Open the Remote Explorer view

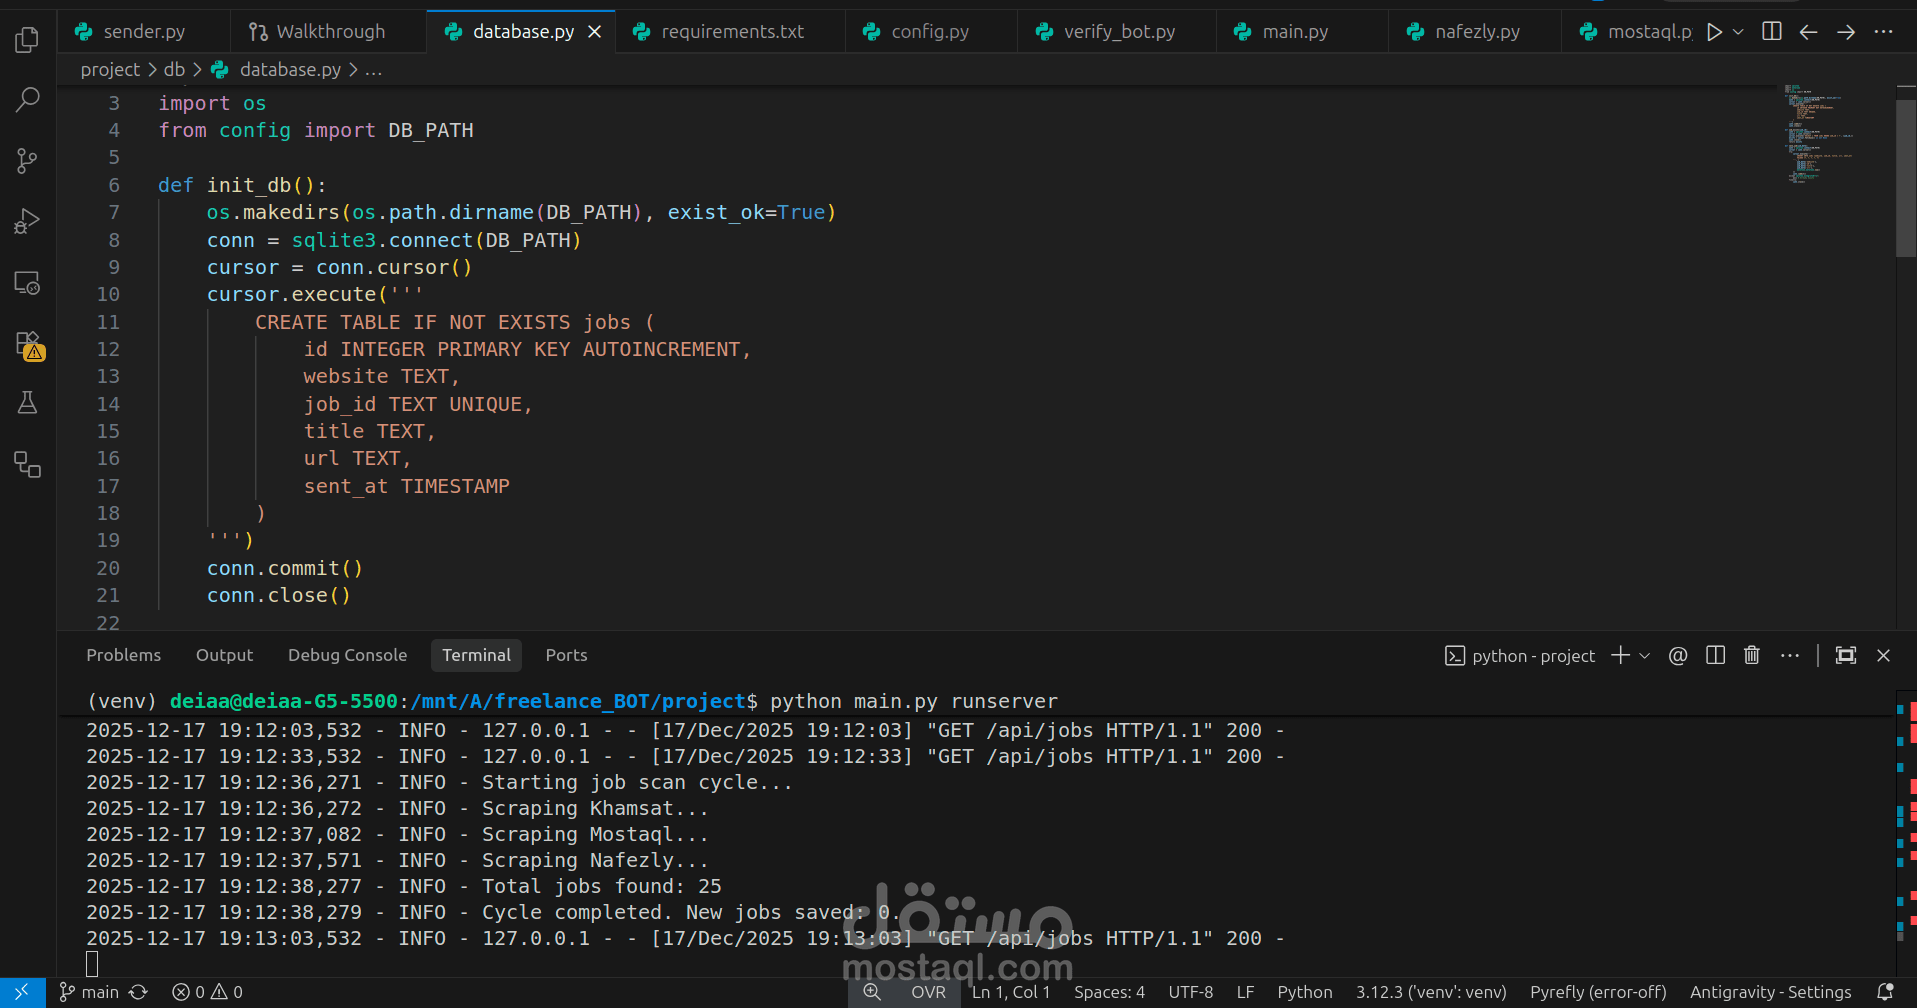coord(28,283)
